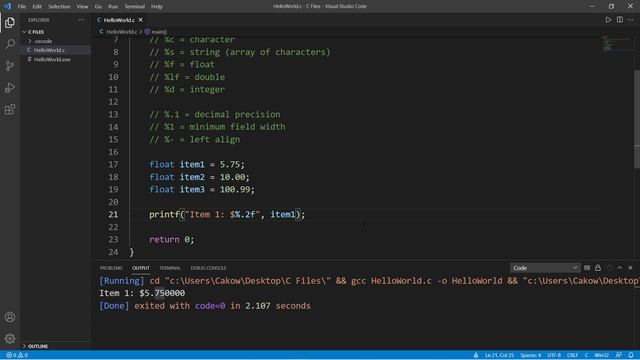Open the Explorer view in activity bar
The height and width of the screenshot is (360, 640).
point(10,22)
